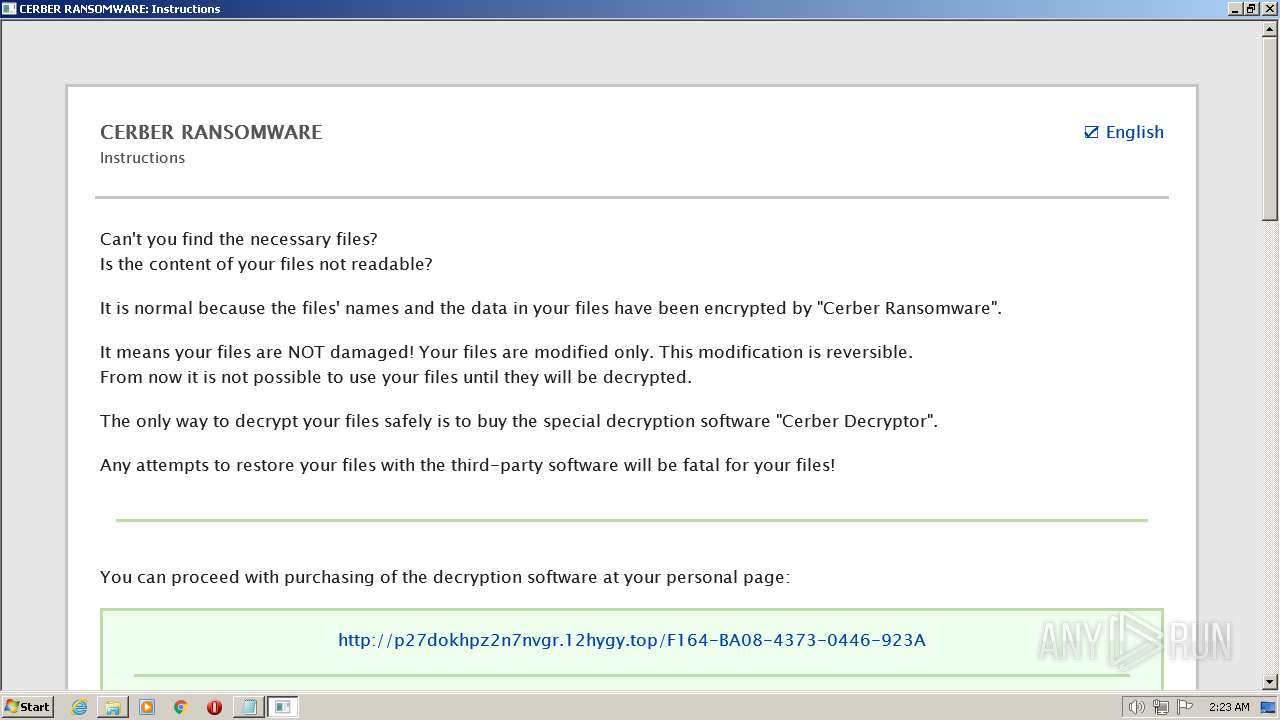Click the "You can proceed with purchasing" line
This screenshot has width=1280, height=720.
(x=445, y=577)
